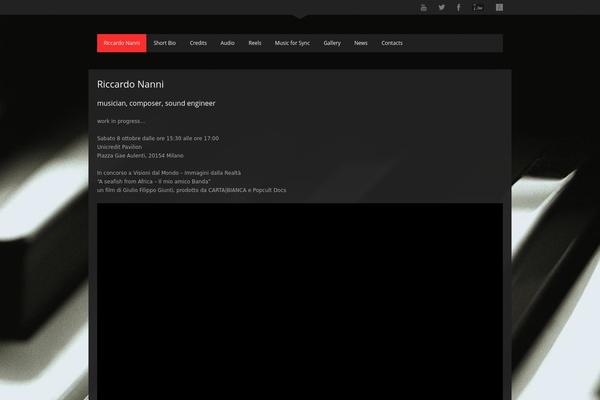This screenshot has height=400, width=600.
Task: Open the YouTube social icon
Action: click(x=423, y=8)
